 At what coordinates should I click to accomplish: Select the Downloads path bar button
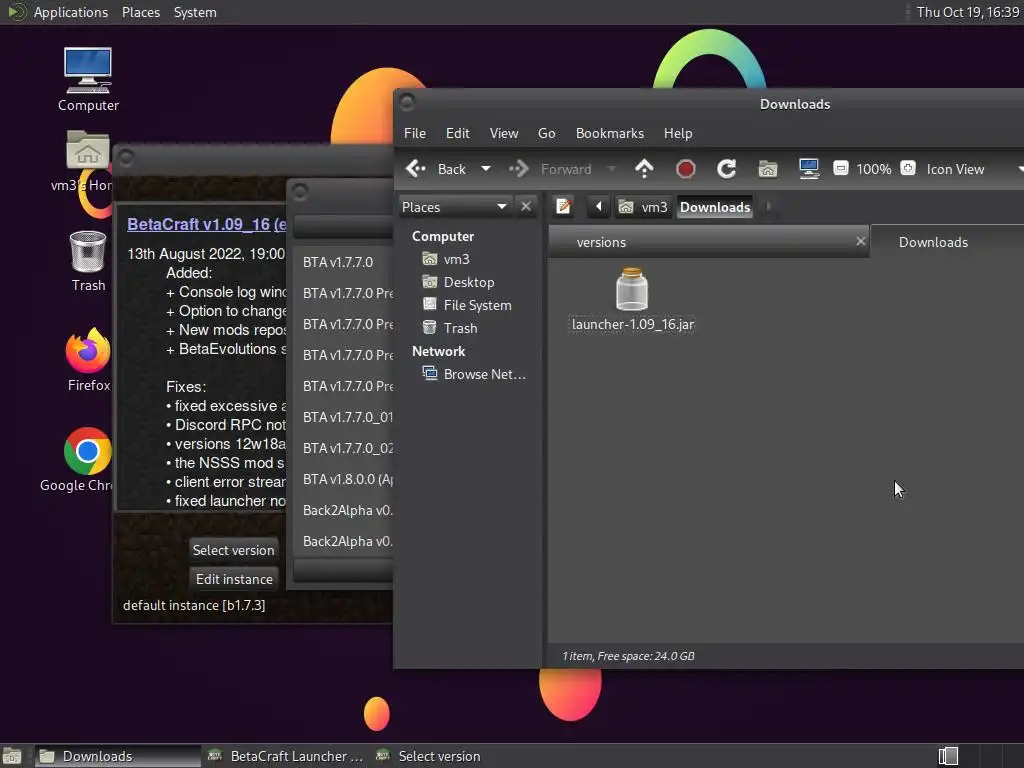tap(715, 207)
